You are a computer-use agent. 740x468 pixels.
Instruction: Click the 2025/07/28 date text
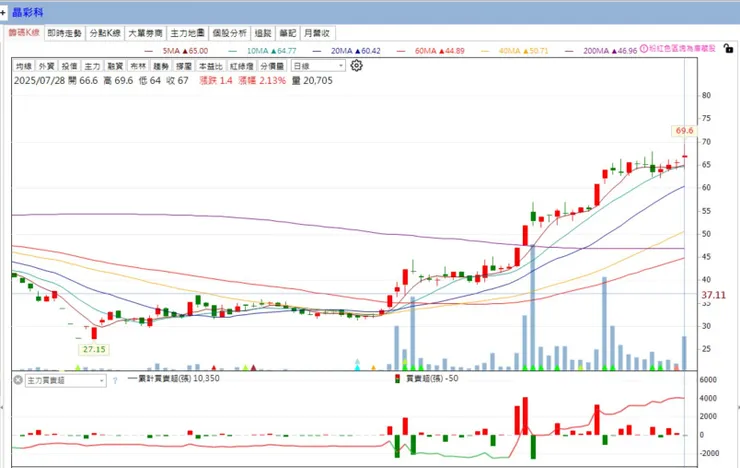(40, 81)
